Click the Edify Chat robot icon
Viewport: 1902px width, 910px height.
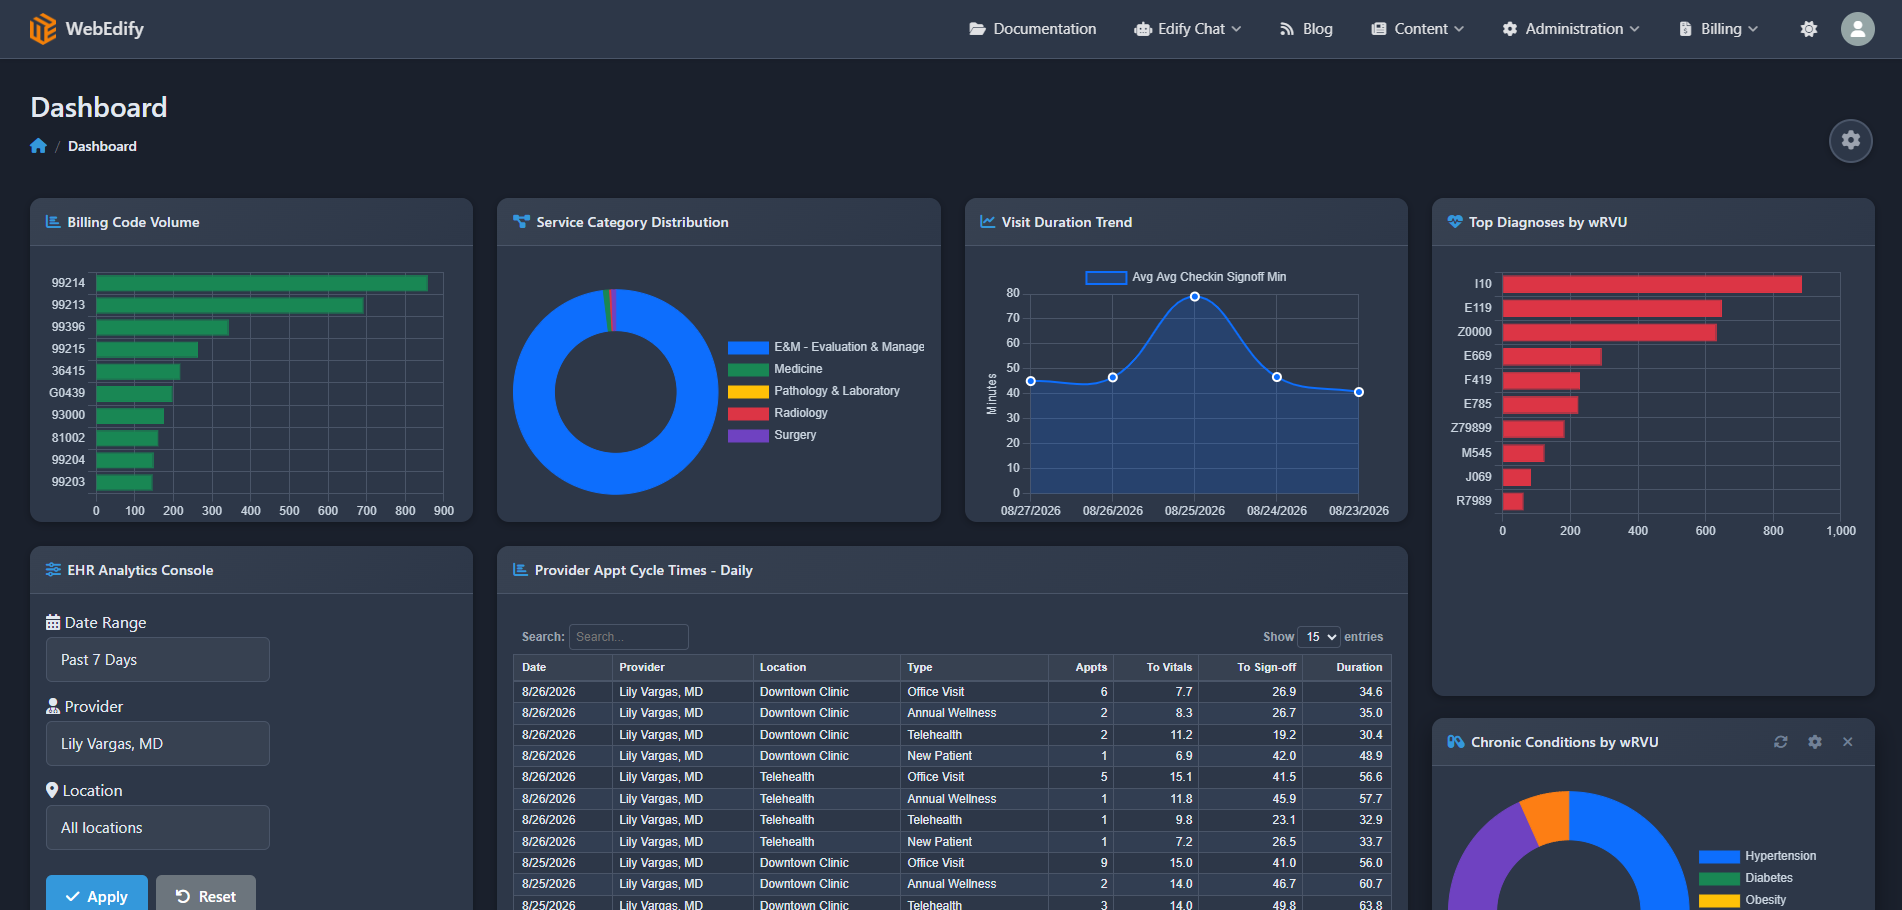point(1142,29)
